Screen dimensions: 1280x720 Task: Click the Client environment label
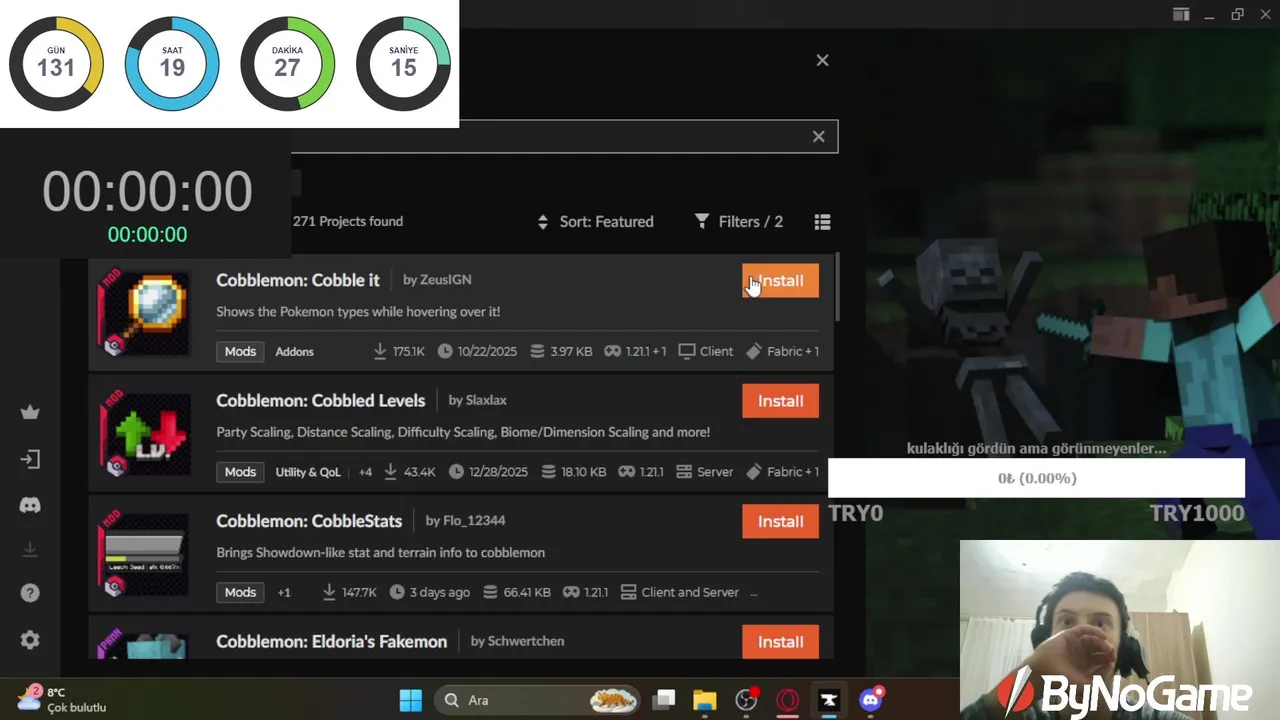pos(706,352)
